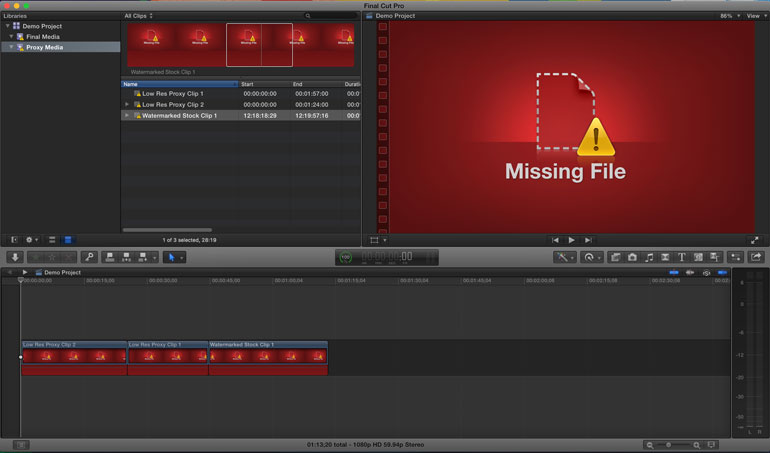Go to next edit in viewer

tap(588, 240)
